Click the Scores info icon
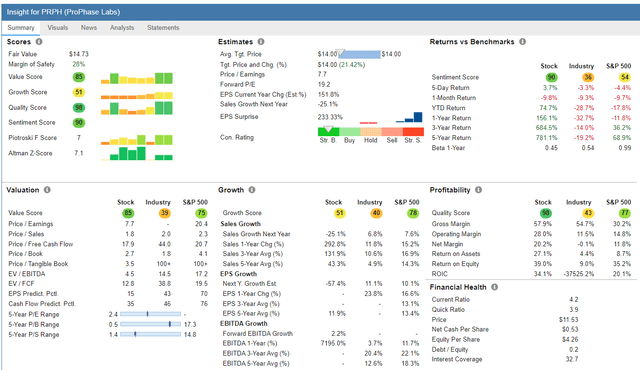Viewport: 640px width, 370px height. click(x=39, y=42)
